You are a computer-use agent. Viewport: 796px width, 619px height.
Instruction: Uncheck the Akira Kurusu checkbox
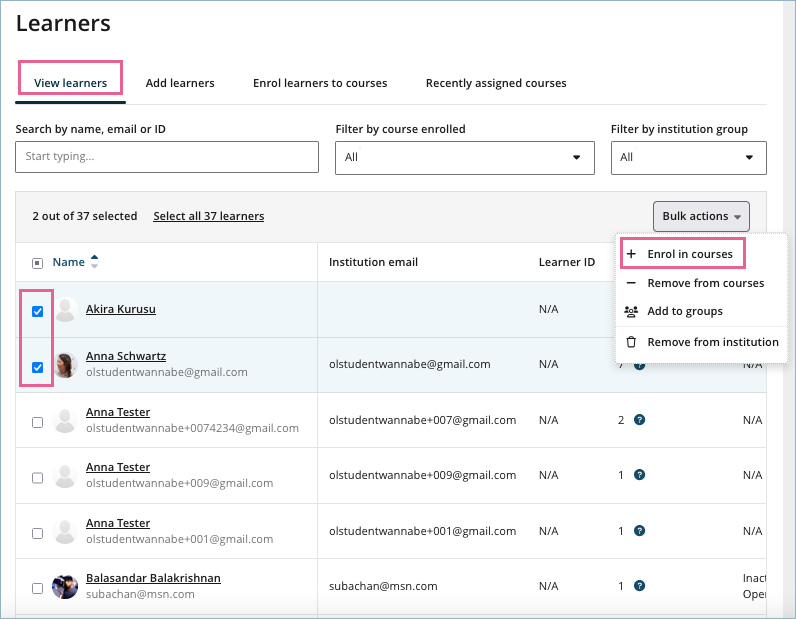click(37, 311)
